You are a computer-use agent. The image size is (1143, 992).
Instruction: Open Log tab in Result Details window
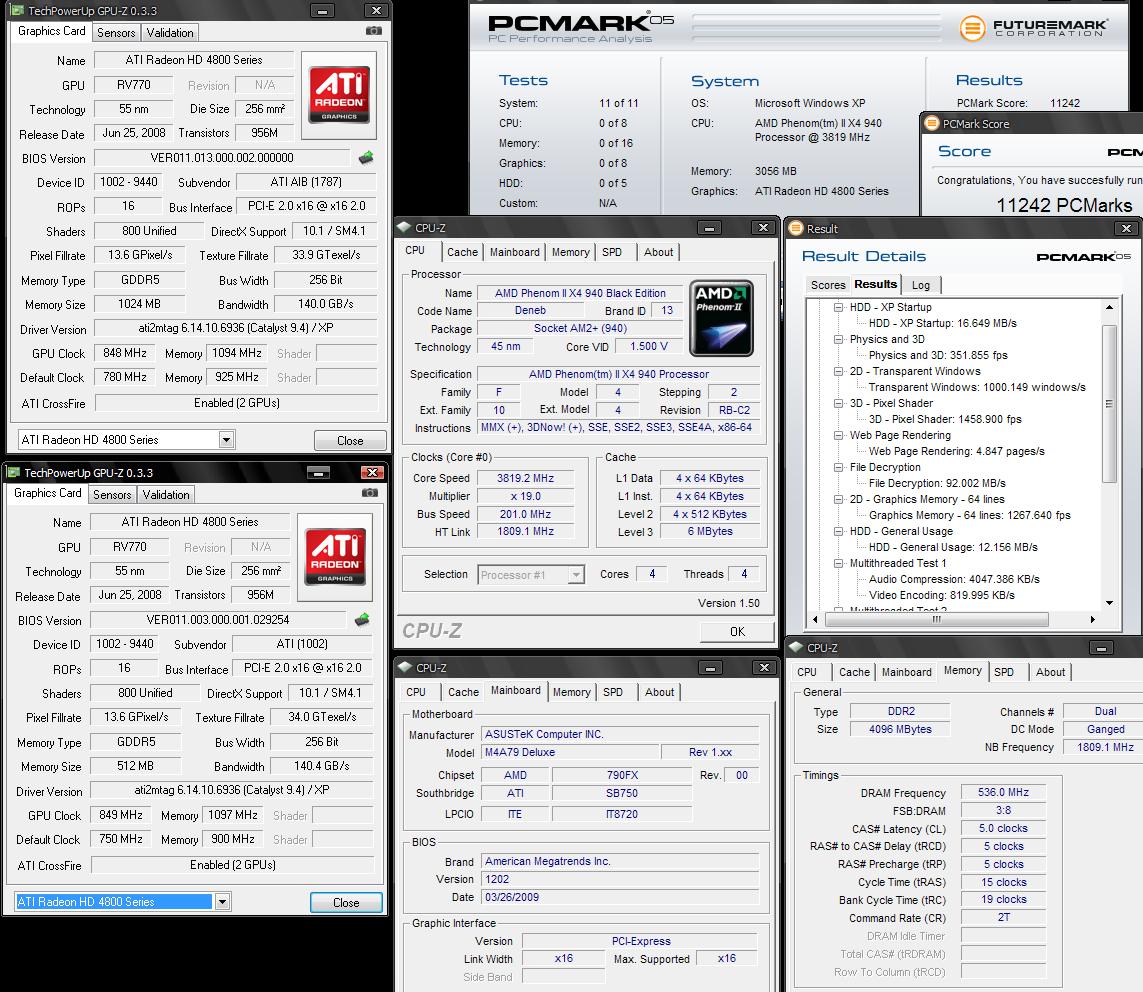coord(921,285)
